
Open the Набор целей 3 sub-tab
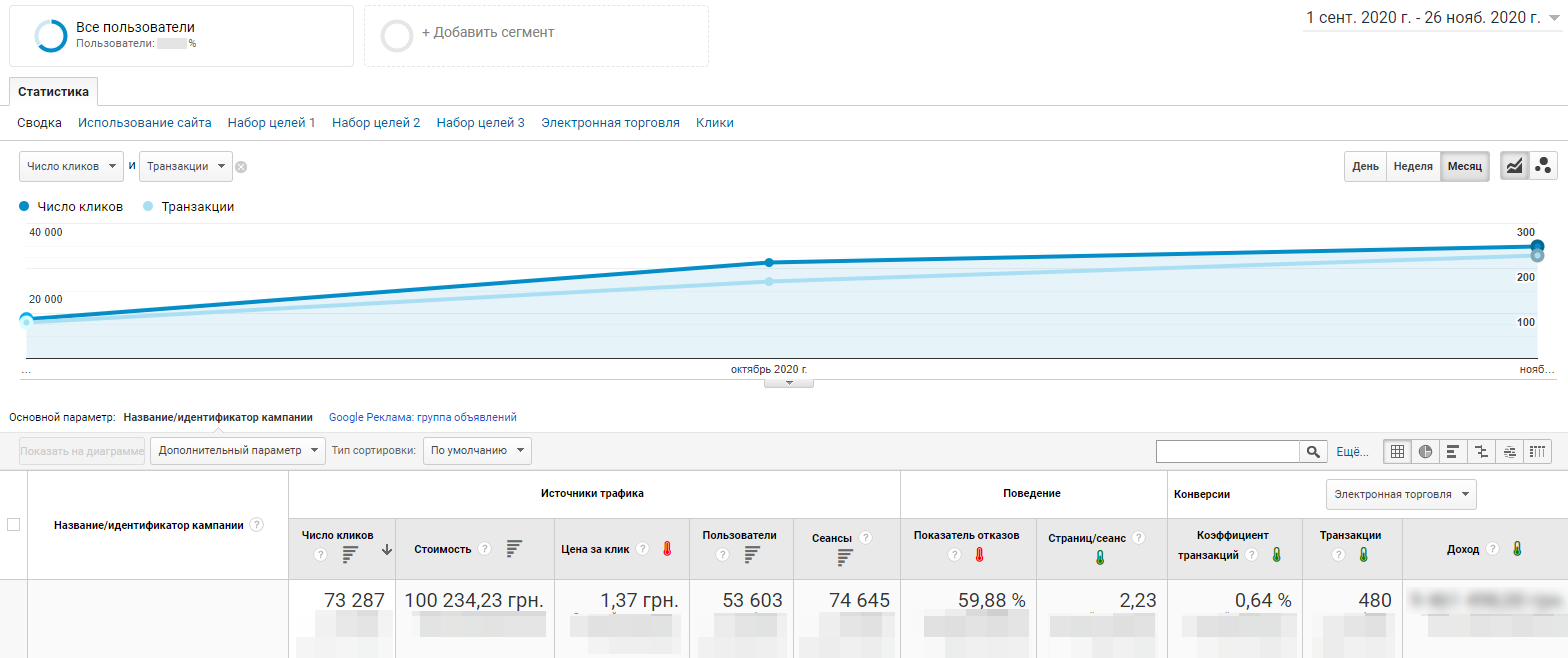pyautogui.click(x=481, y=123)
